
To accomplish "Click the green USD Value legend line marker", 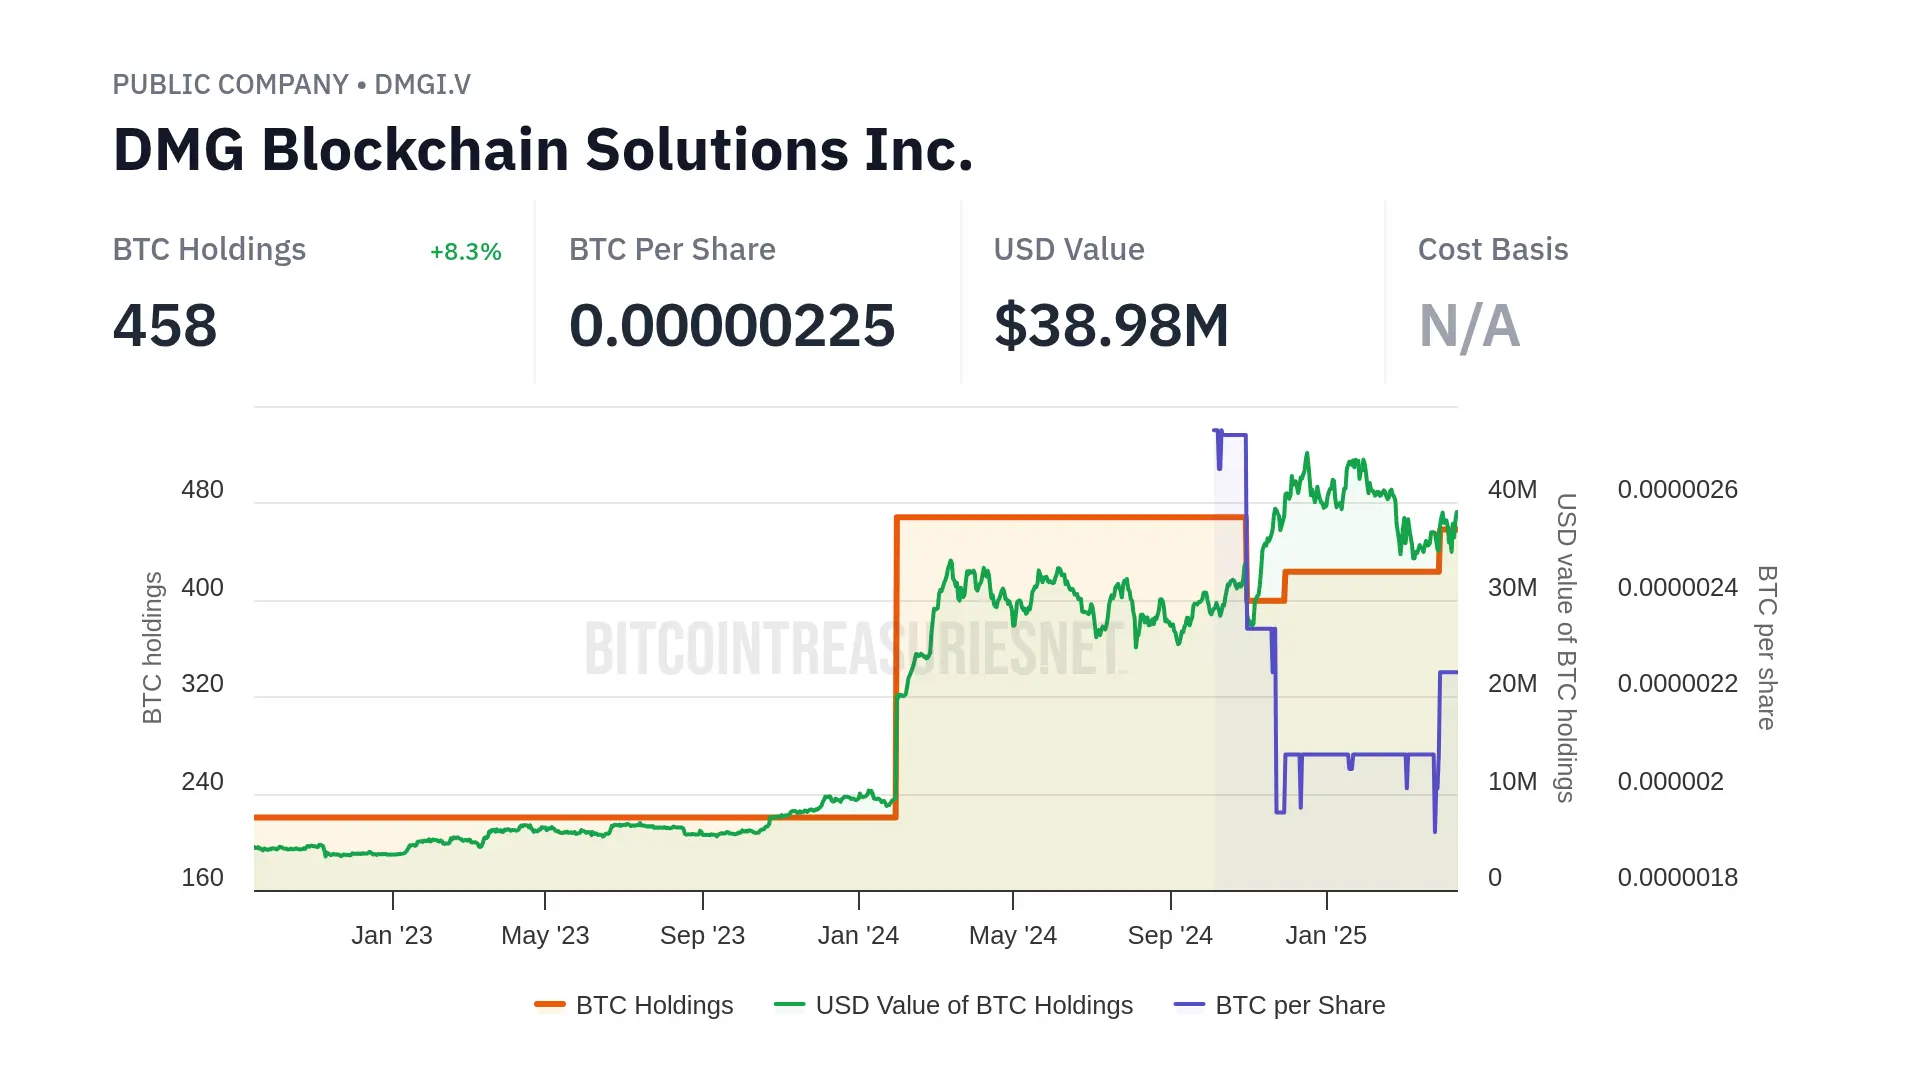I will (x=789, y=1004).
